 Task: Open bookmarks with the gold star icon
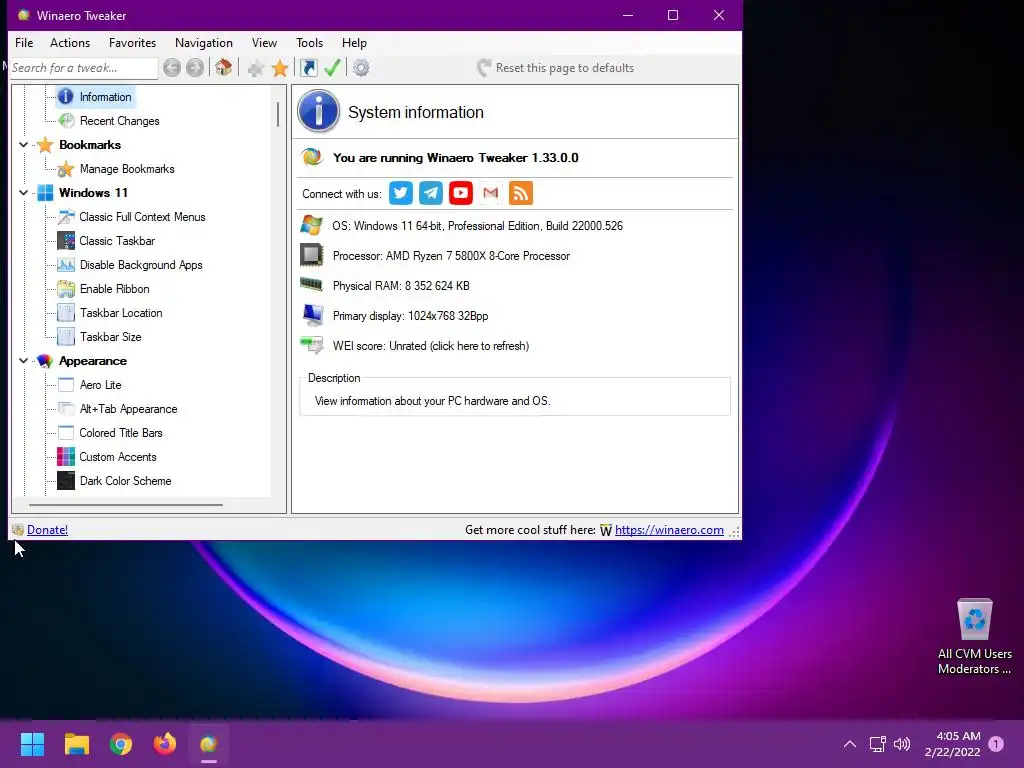pyautogui.click(x=280, y=68)
